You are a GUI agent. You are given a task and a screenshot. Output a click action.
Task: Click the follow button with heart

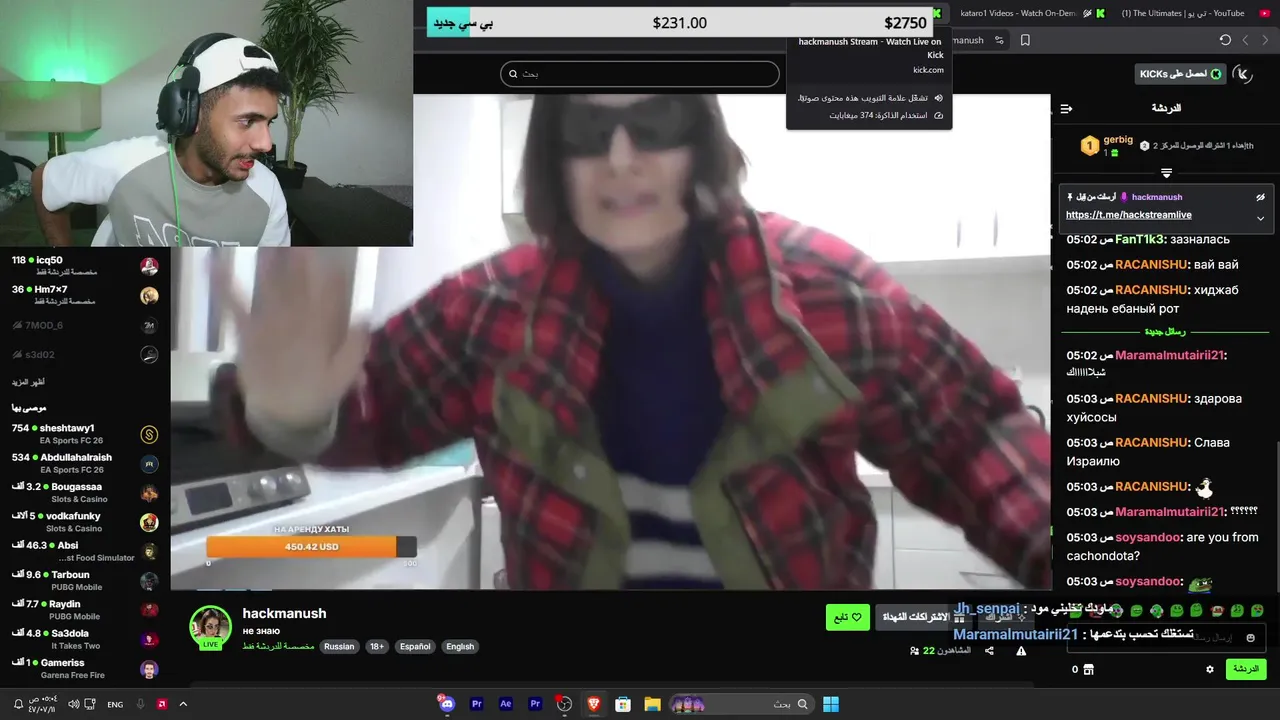pos(847,617)
